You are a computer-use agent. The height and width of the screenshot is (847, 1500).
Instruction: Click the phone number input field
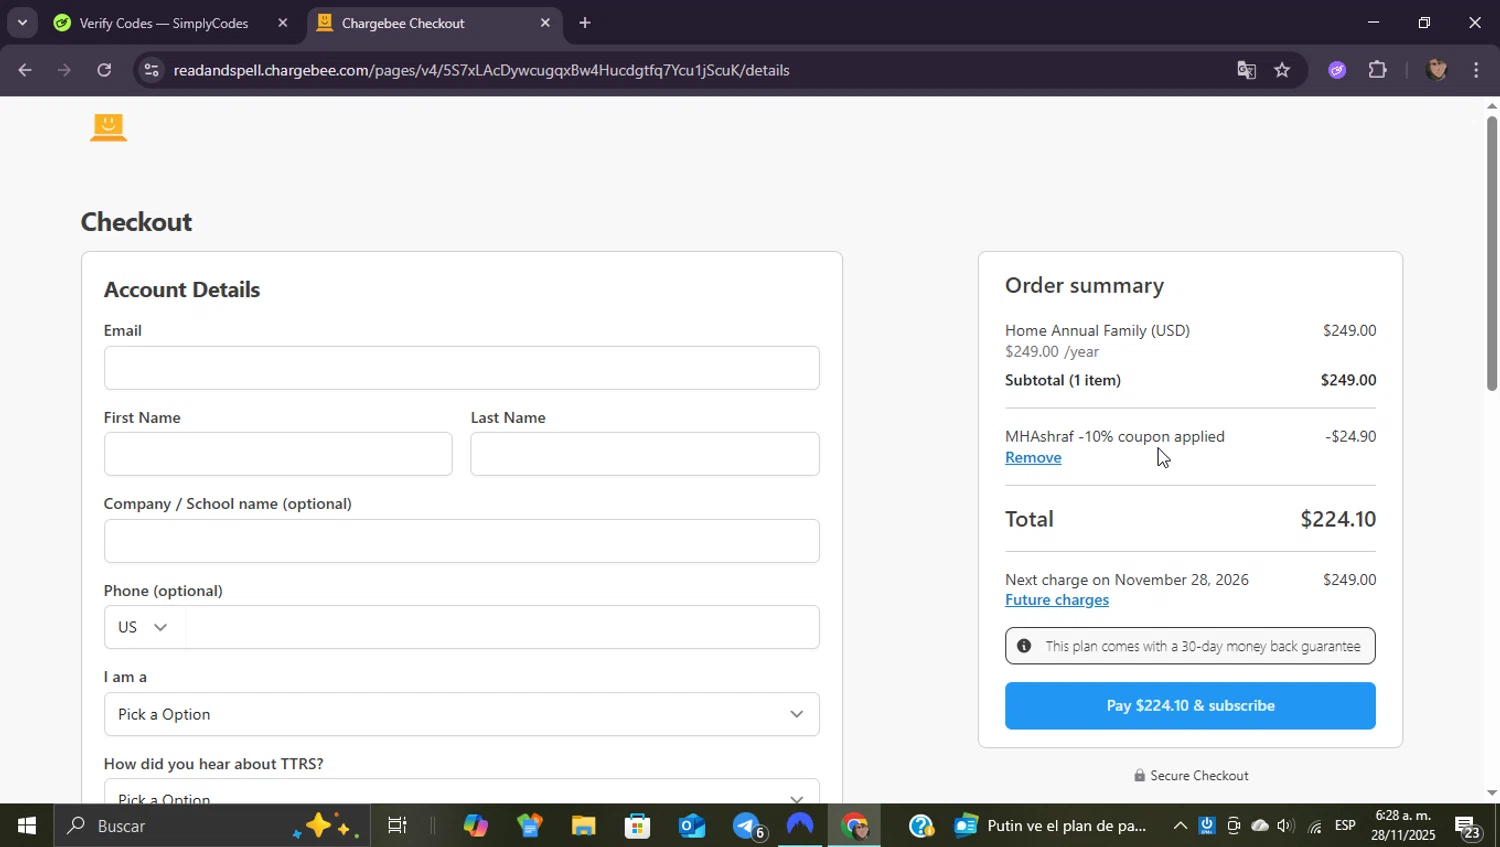[502, 627]
